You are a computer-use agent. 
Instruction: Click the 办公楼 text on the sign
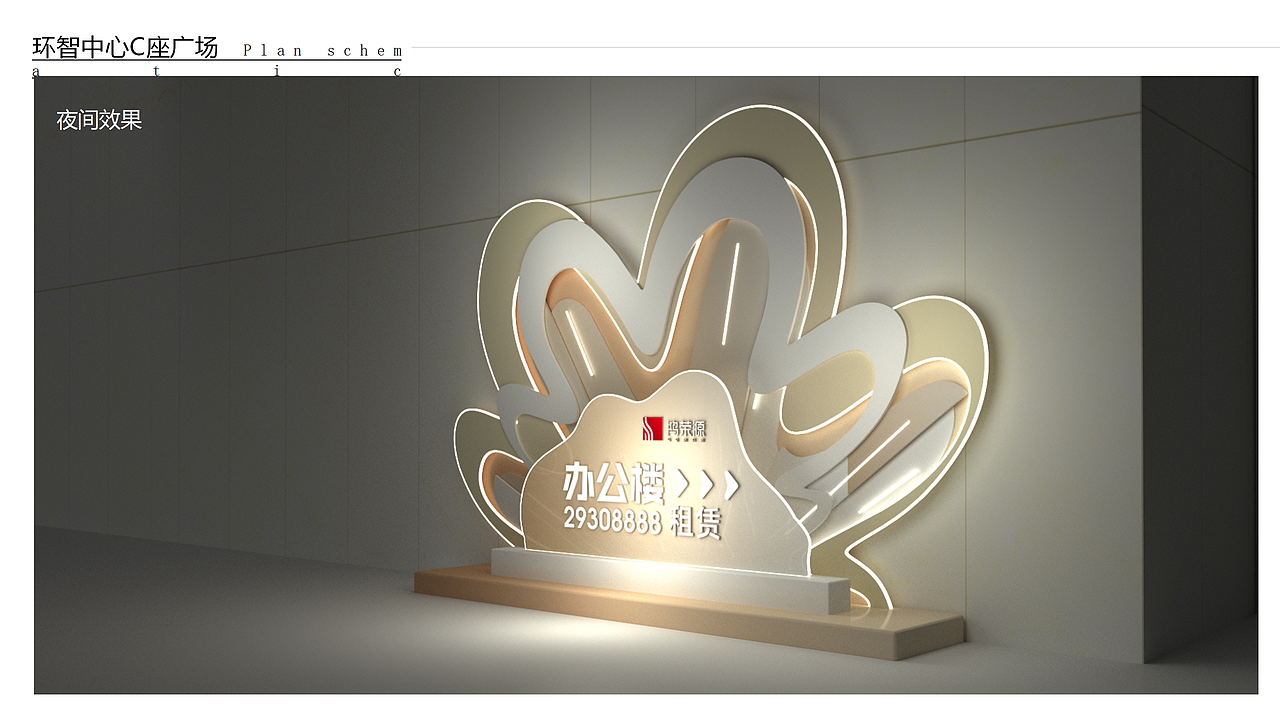point(614,483)
